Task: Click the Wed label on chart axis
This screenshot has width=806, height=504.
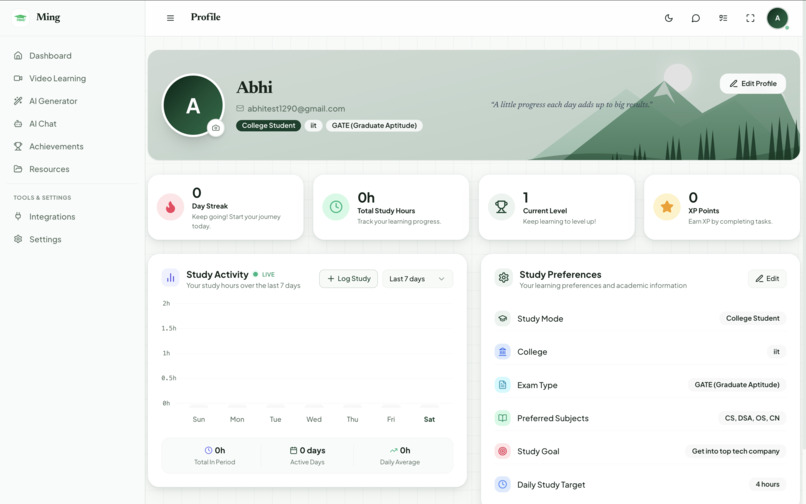Action: (x=314, y=420)
